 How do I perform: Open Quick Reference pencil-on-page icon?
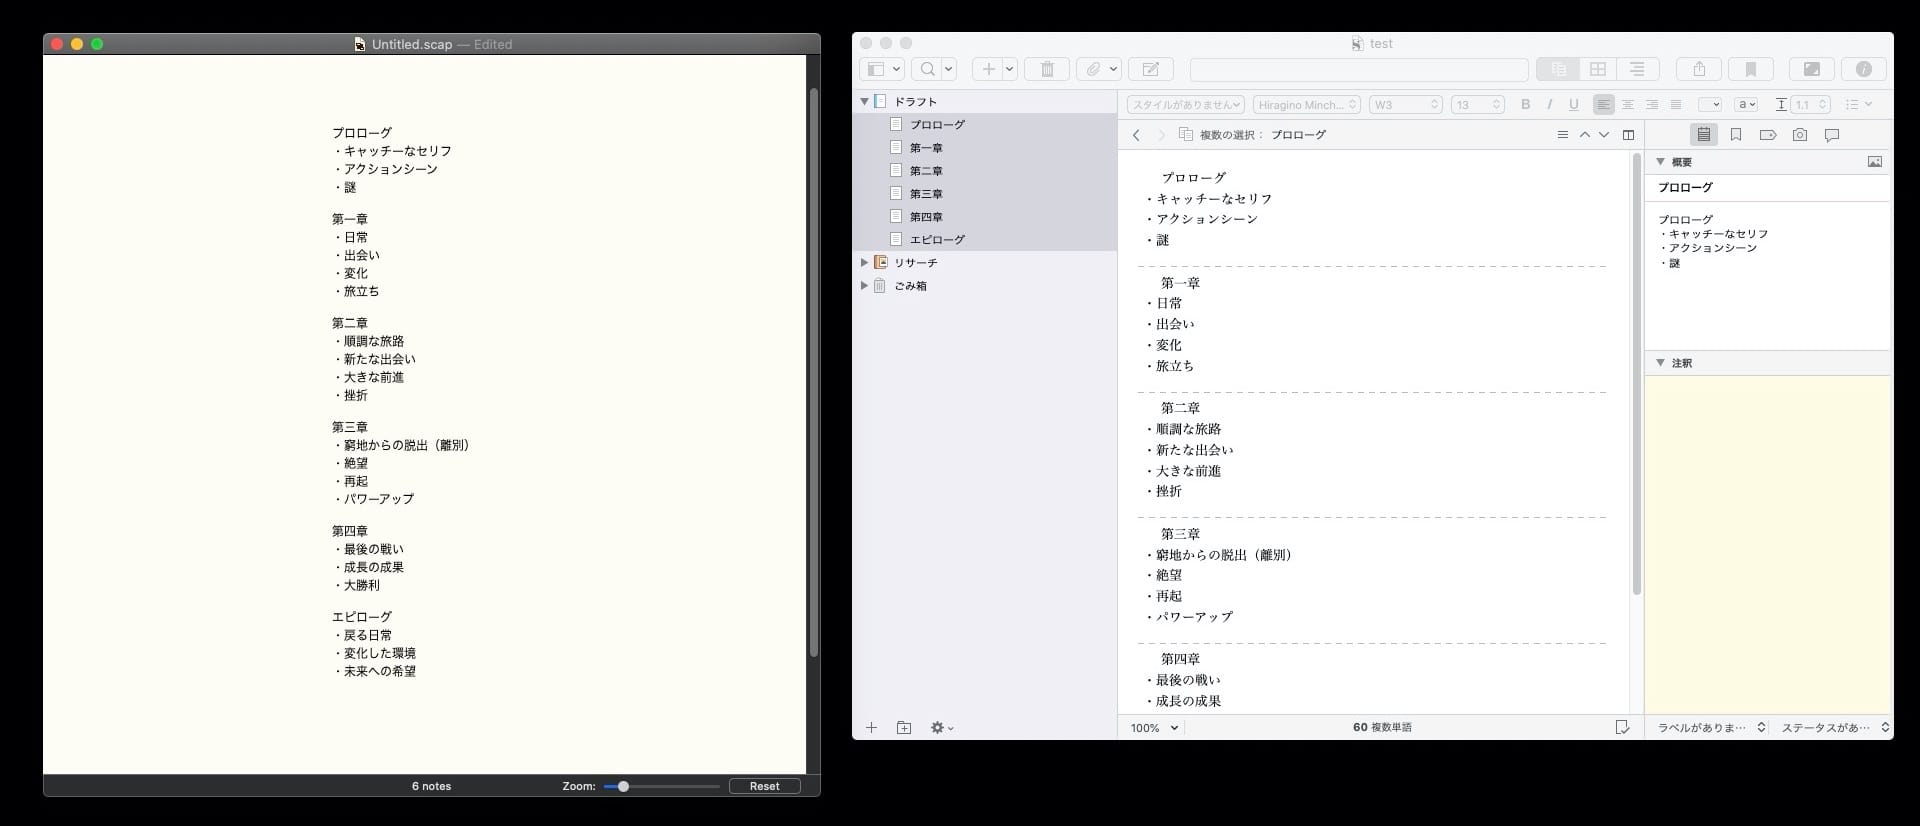(1151, 69)
